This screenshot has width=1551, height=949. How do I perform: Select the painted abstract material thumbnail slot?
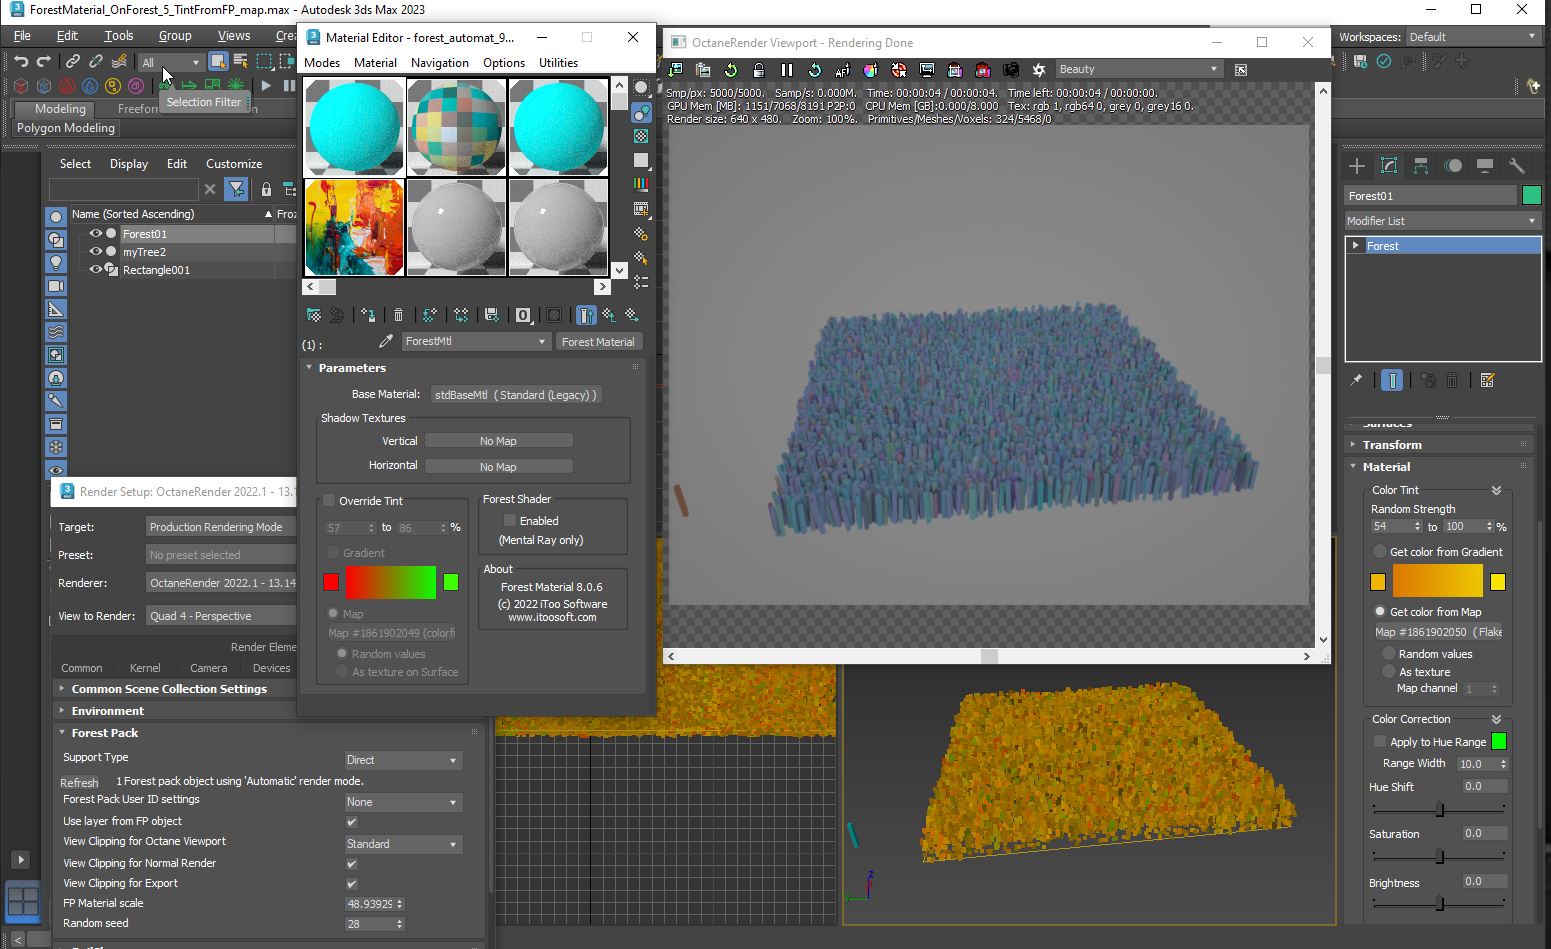[354, 227]
